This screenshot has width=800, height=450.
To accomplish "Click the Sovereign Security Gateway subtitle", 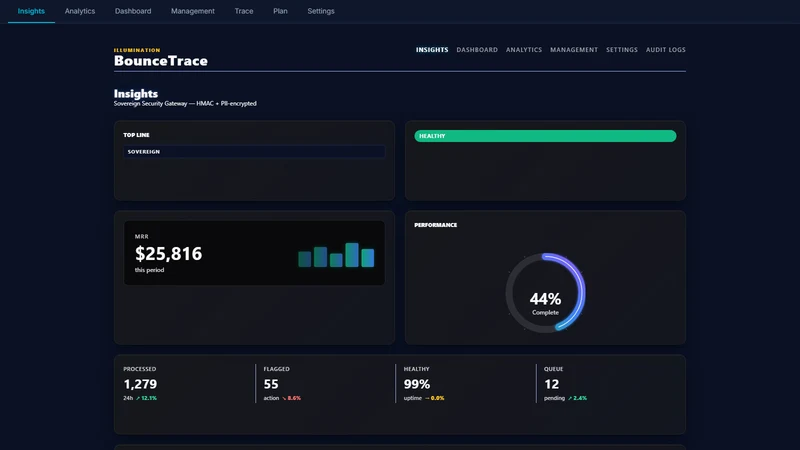I will click(x=185, y=104).
